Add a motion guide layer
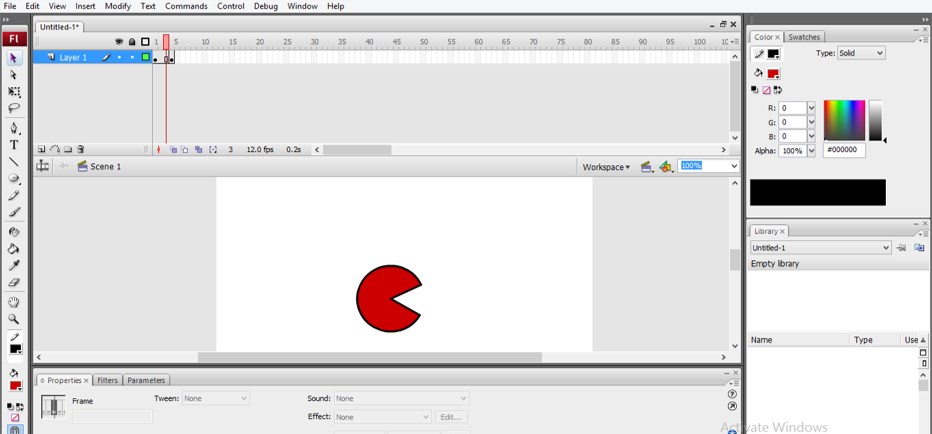 55,150
